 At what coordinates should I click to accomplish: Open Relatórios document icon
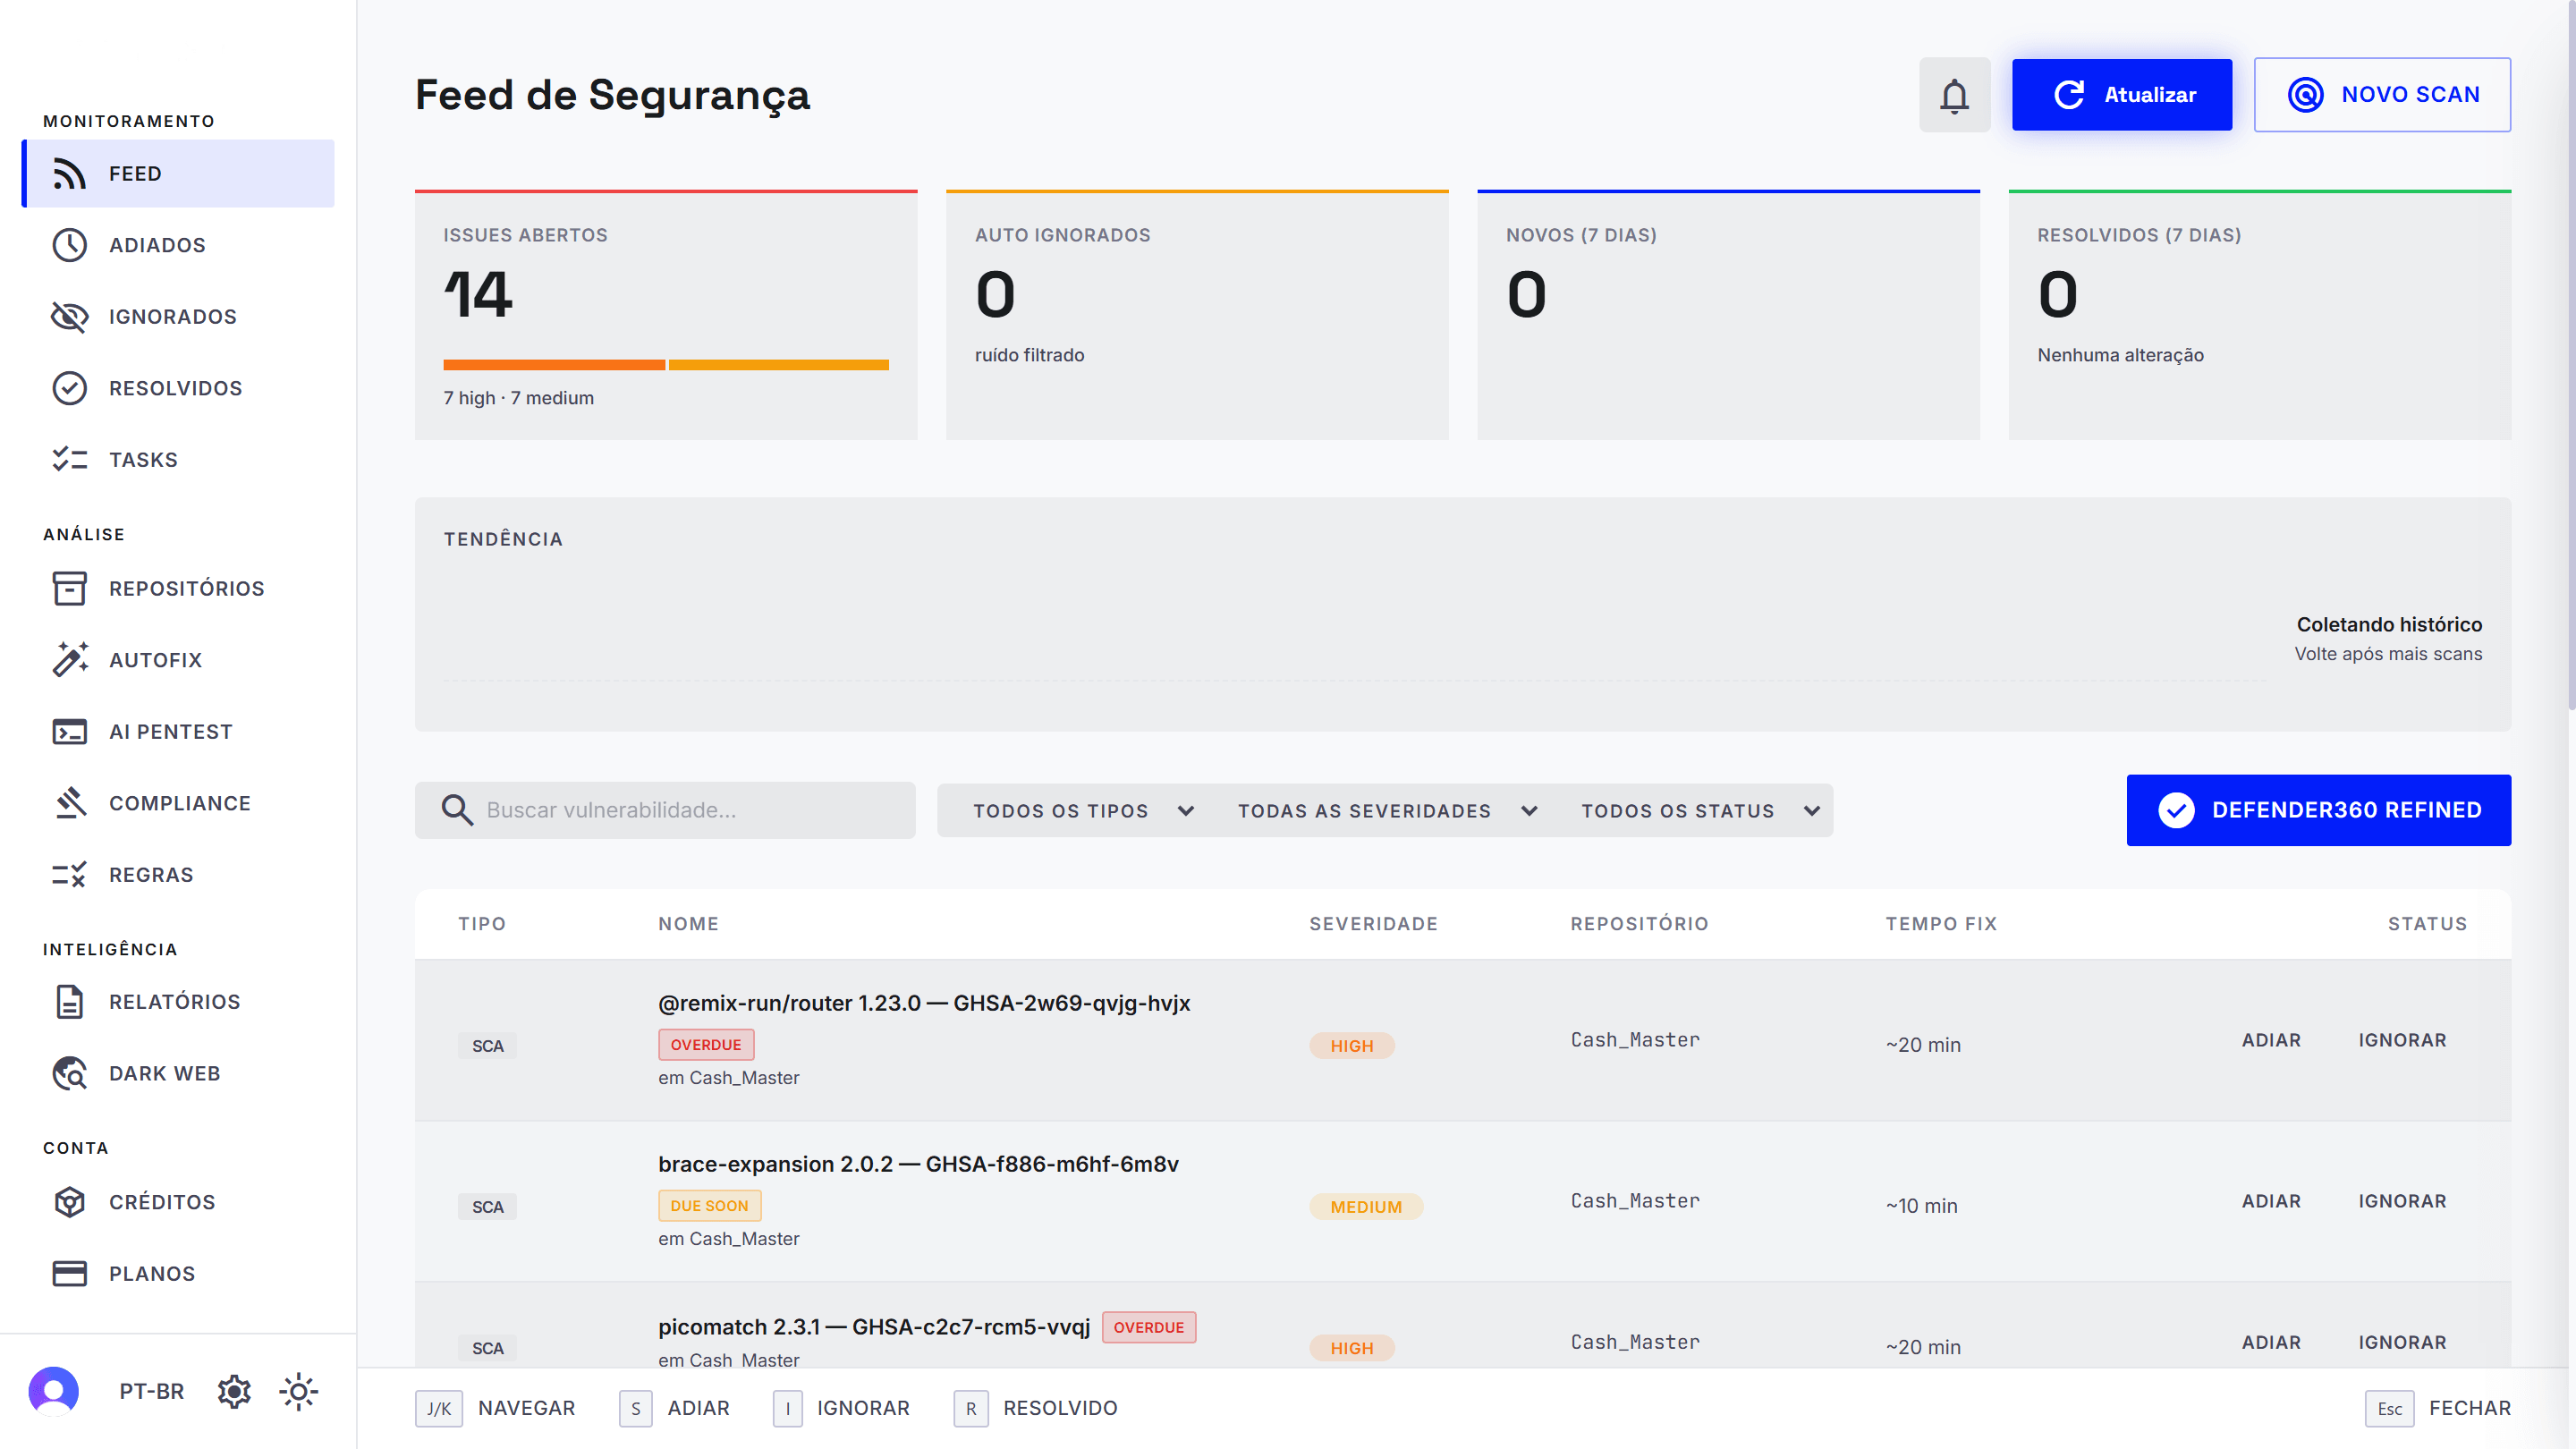pos(69,1002)
